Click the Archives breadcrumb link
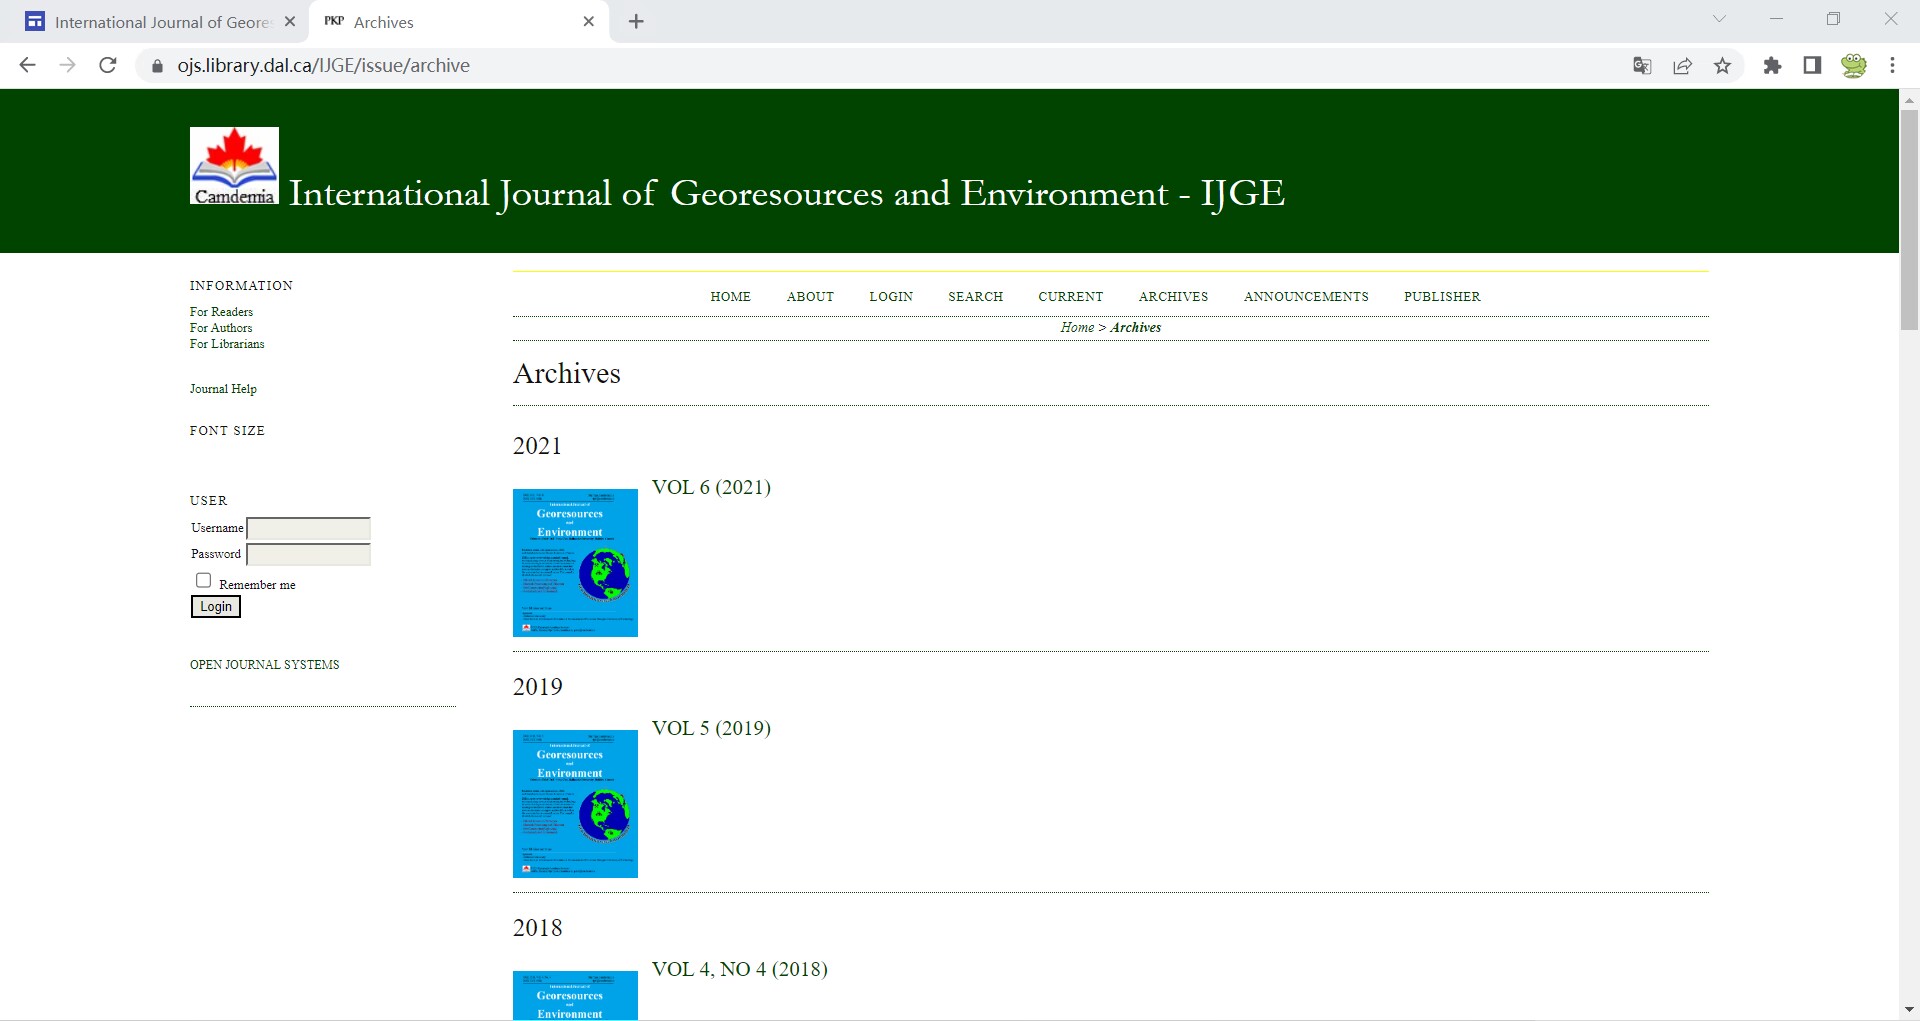This screenshot has width=1920, height=1021. [1136, 327]
